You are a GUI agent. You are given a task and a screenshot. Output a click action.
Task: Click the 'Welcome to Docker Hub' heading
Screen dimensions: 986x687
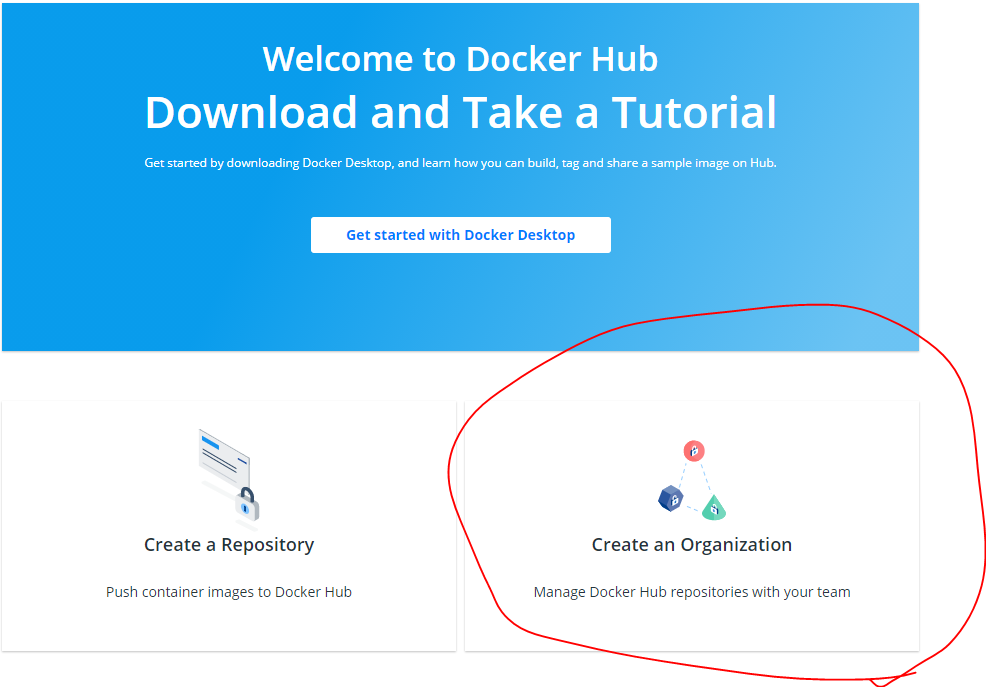click(460, 59)
